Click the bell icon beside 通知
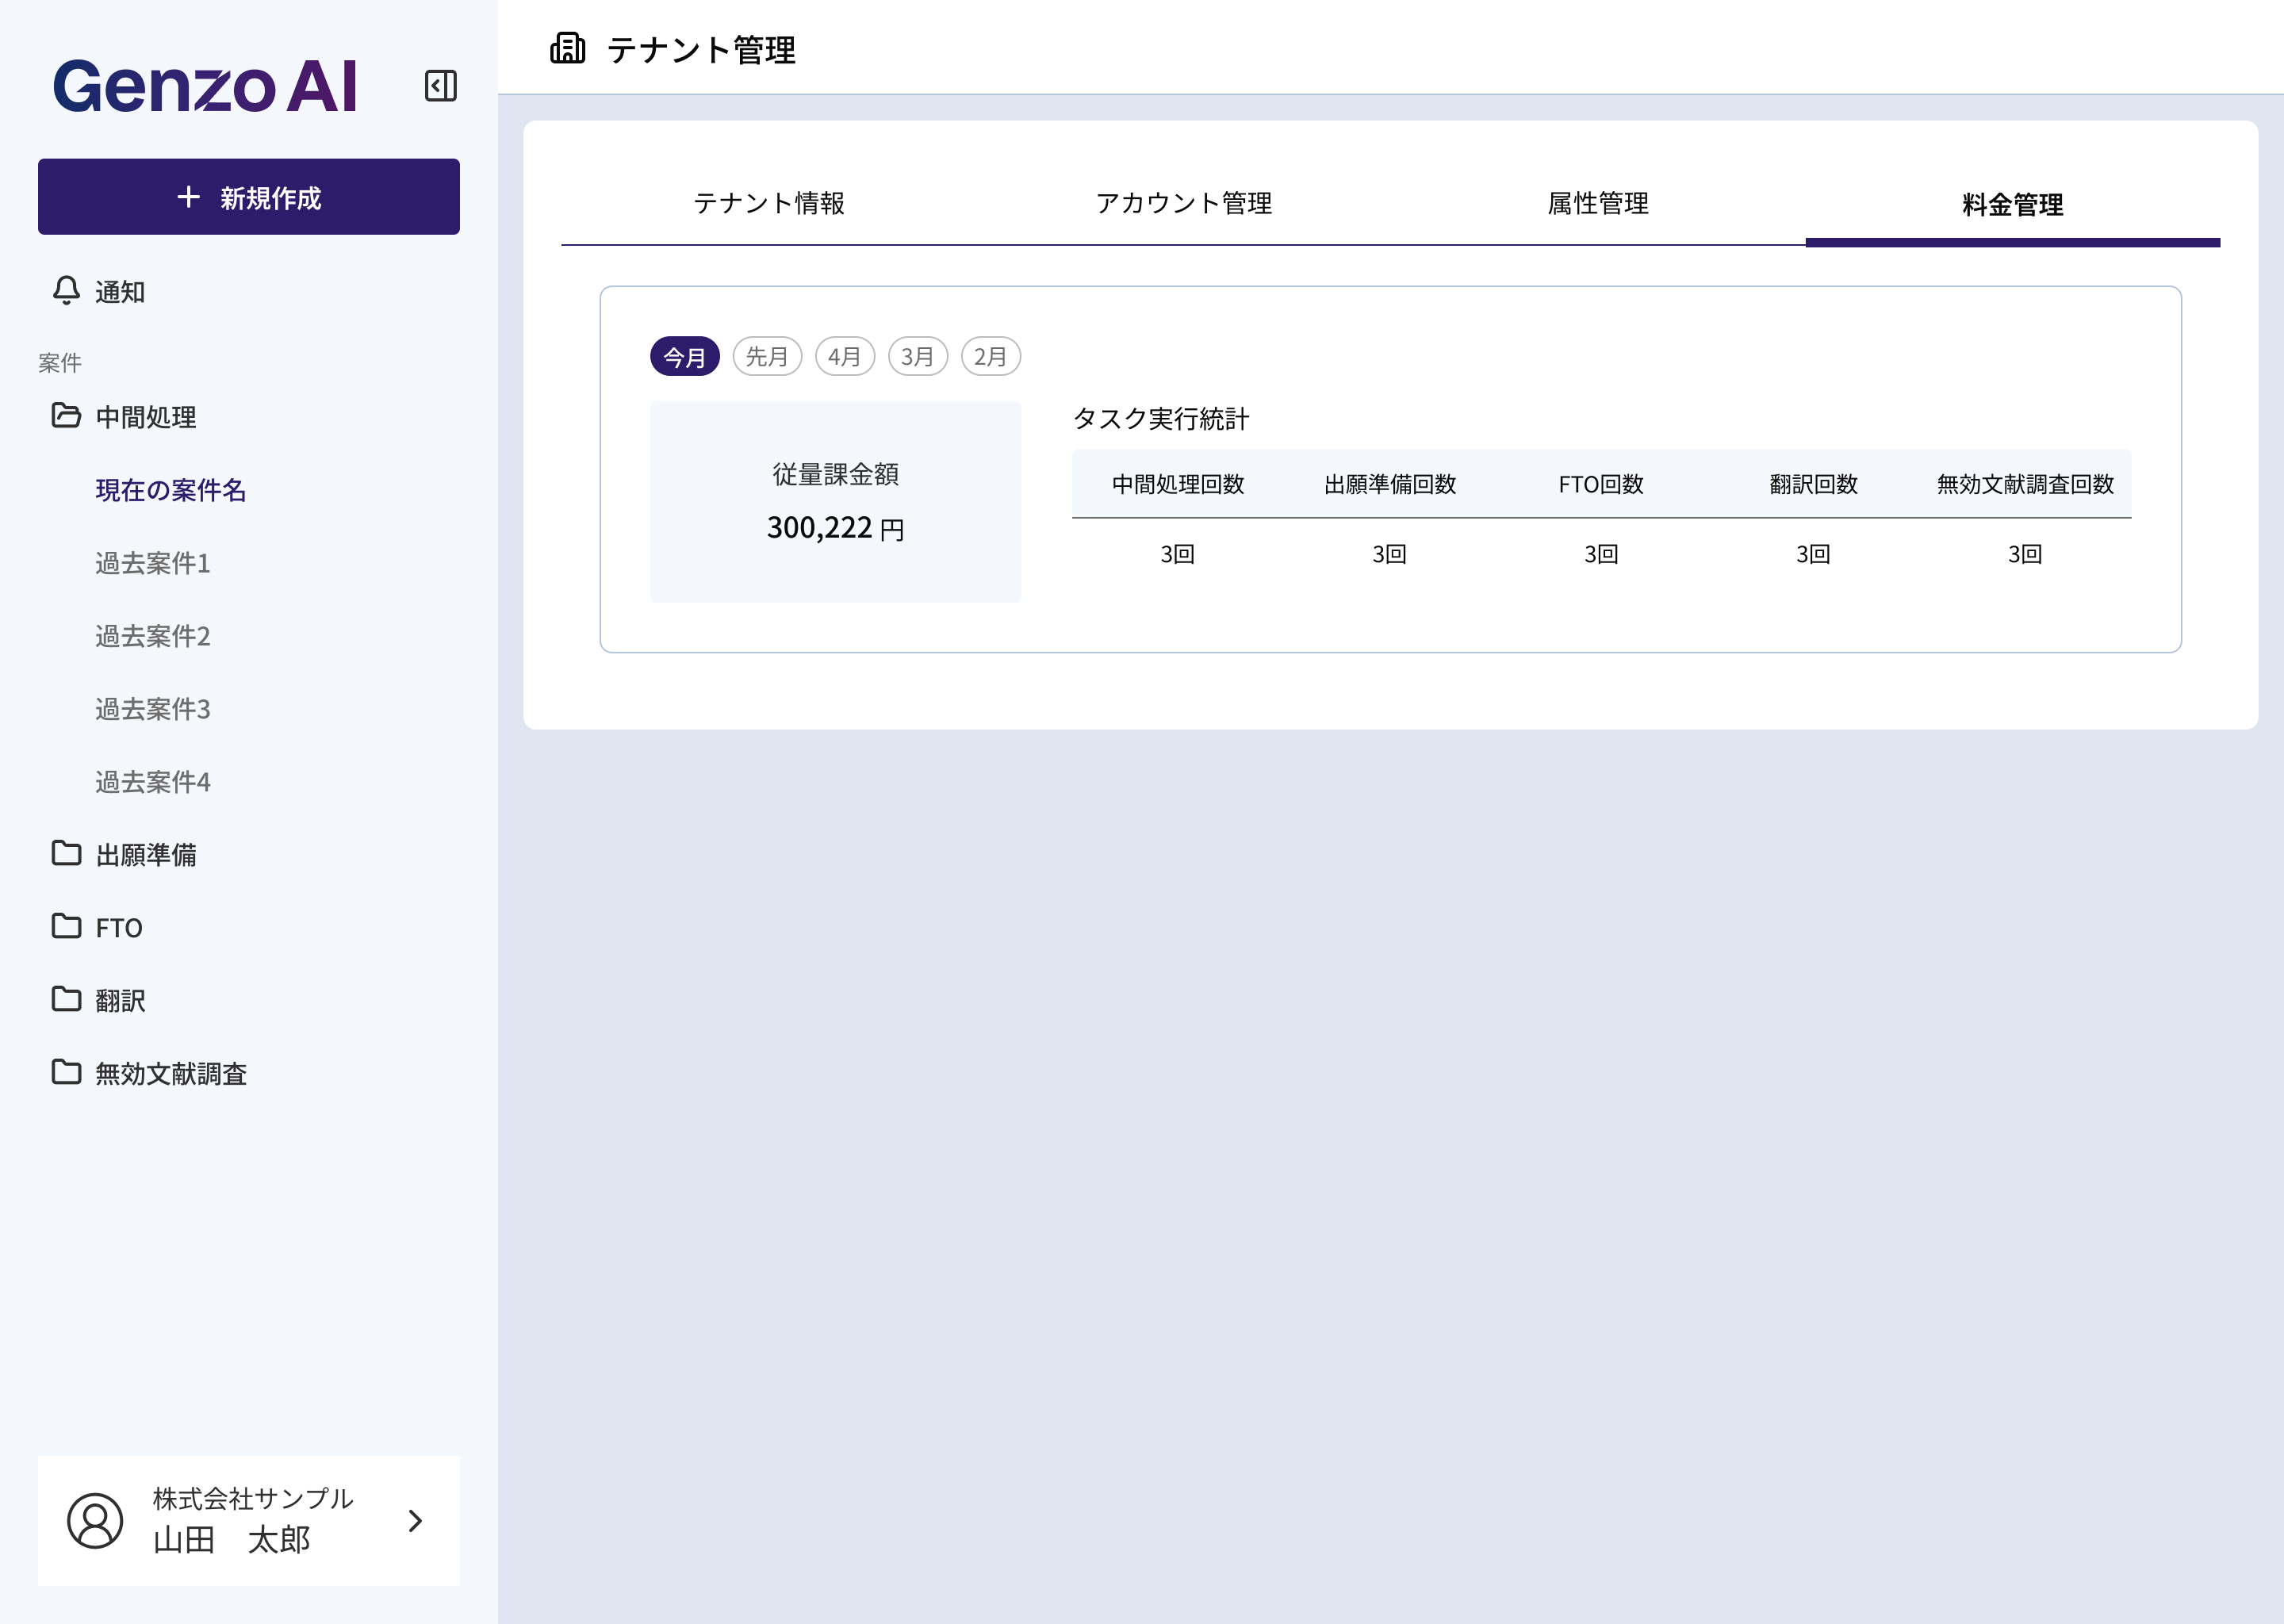This screenshot has width=2284, height=1624. tap(66, 291)
